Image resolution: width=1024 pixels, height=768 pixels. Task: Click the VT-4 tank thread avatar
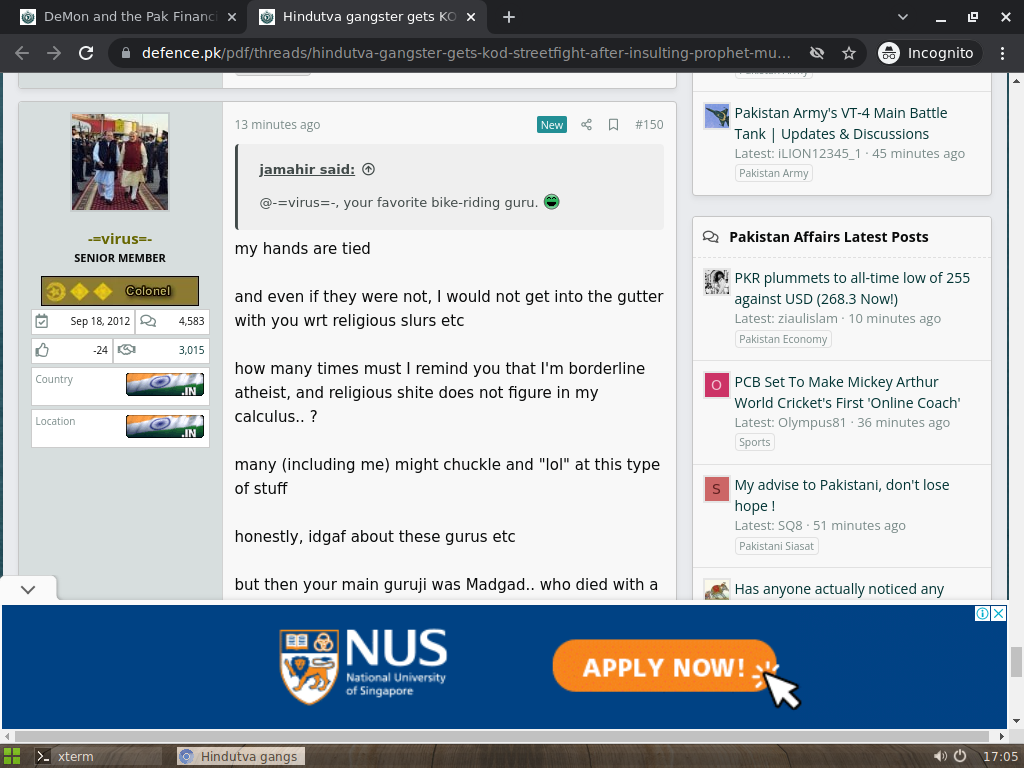[x=716, y=116]
